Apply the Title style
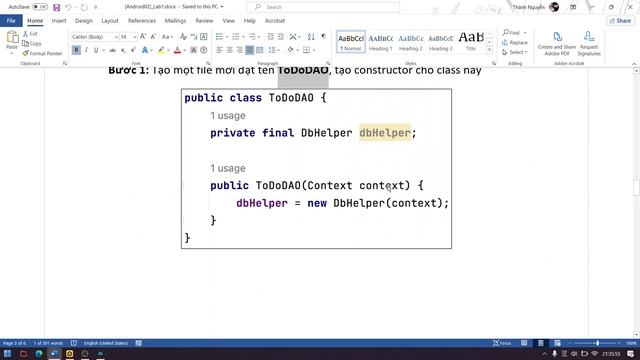Screen dimensions: 640x360 471,42
